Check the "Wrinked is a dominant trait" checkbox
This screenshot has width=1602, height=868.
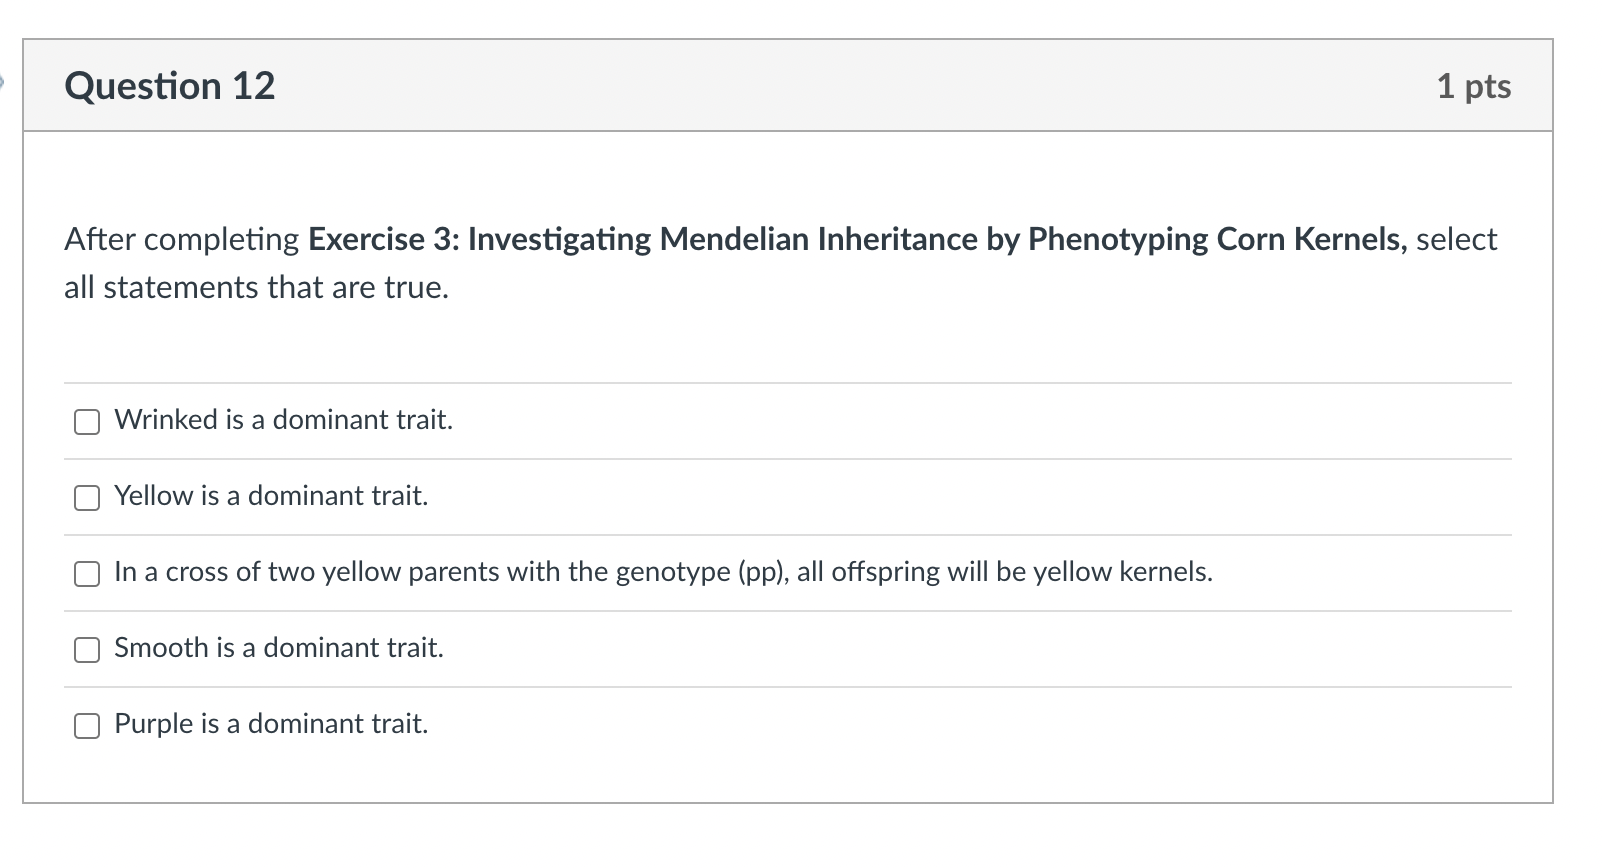(87, 422)
